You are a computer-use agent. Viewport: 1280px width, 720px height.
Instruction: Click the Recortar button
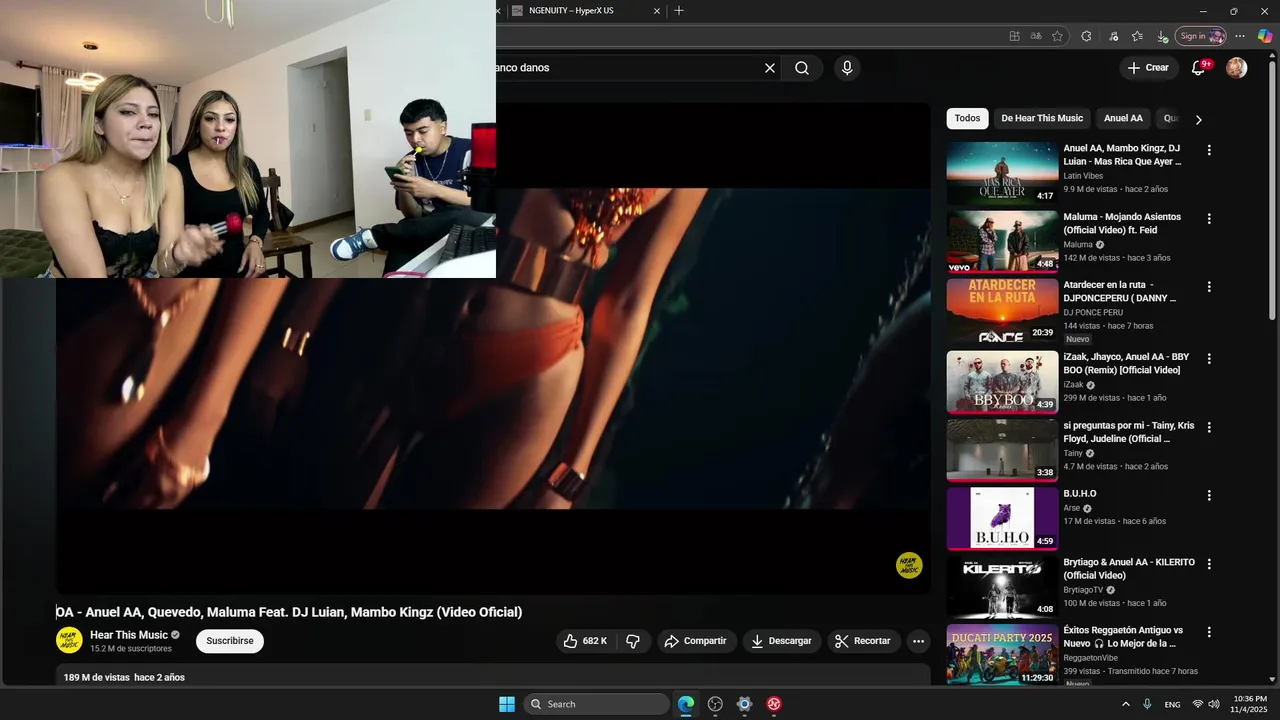coord(863,641)
